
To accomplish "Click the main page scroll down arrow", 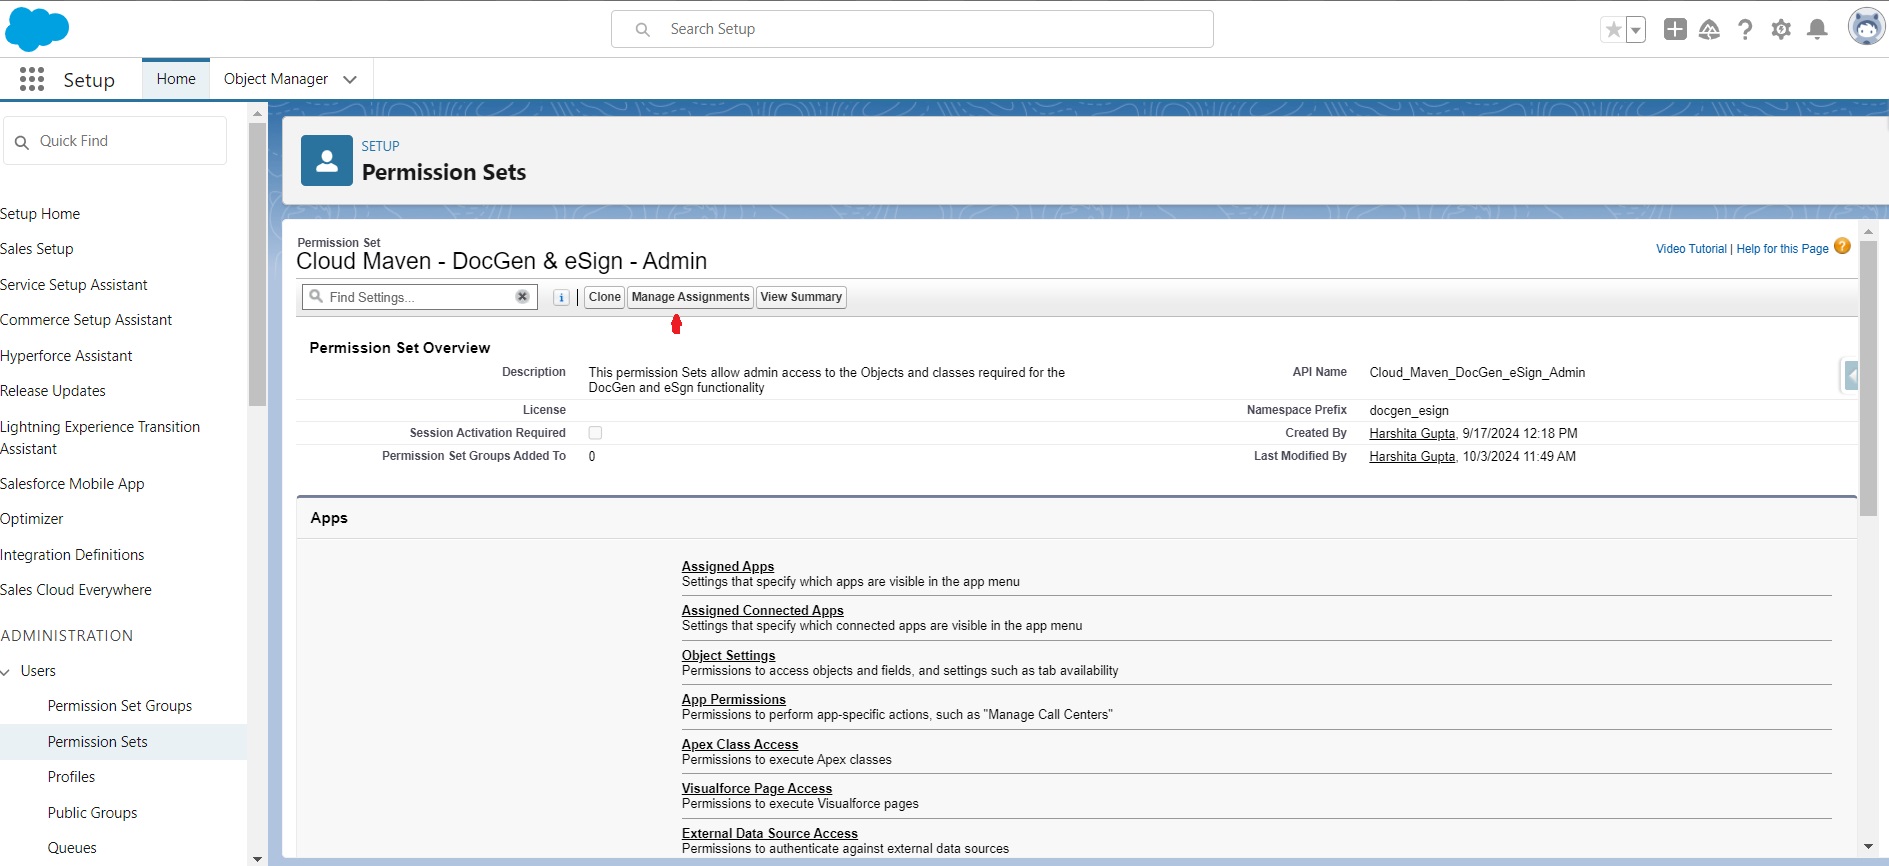I will (x=1868, y=846).
